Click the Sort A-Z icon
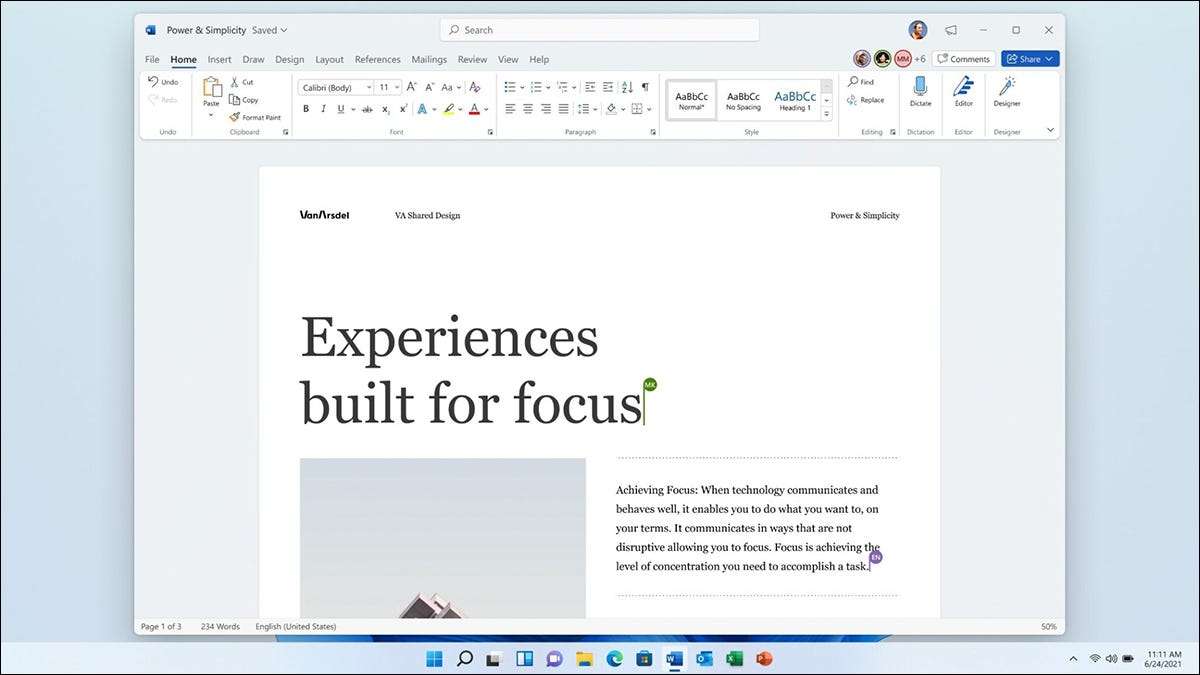The height and width of the screenshot is (675, 1200). pos(627,87)
